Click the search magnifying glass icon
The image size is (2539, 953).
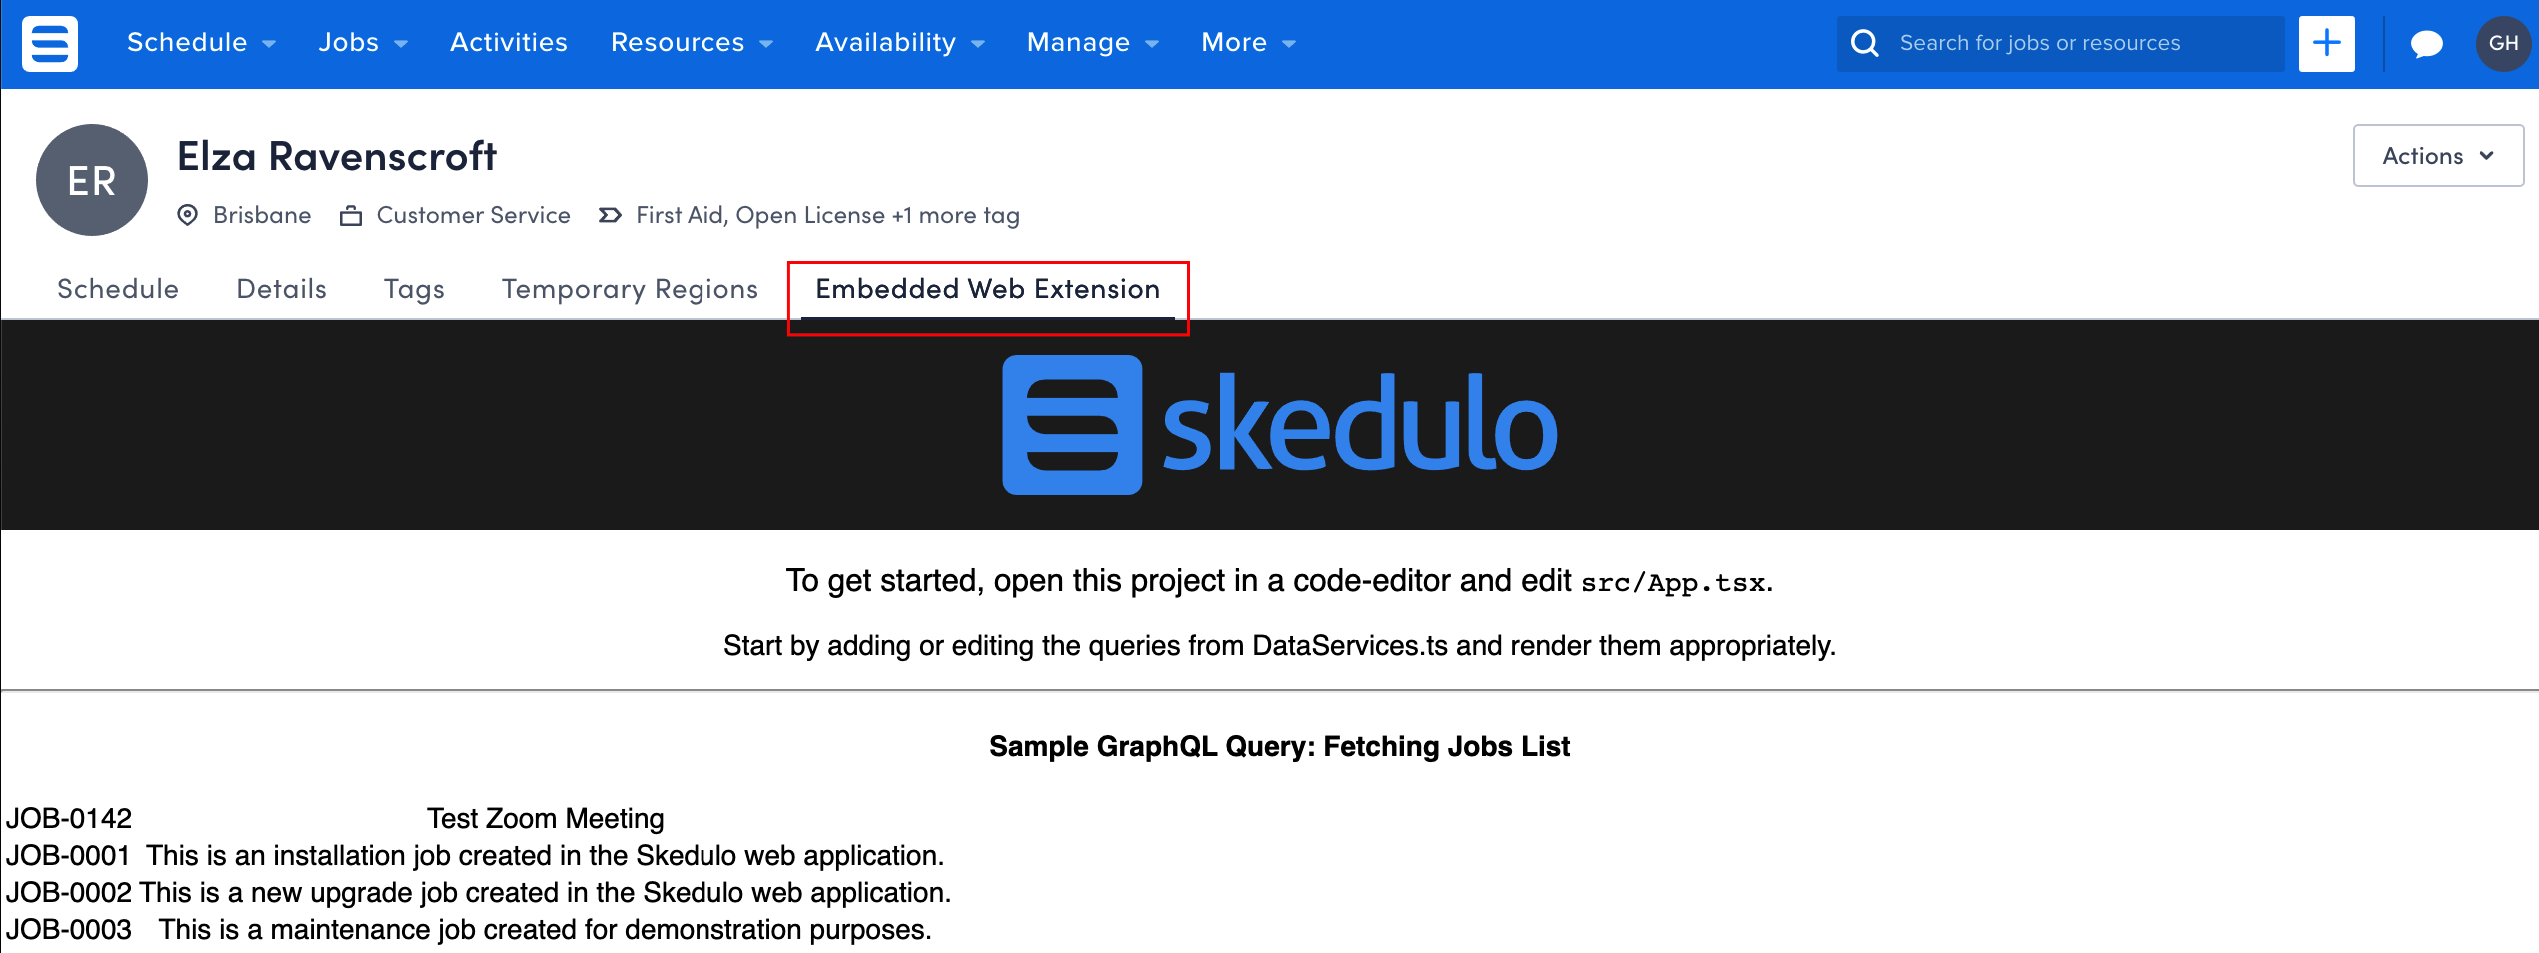[1865, 43]
